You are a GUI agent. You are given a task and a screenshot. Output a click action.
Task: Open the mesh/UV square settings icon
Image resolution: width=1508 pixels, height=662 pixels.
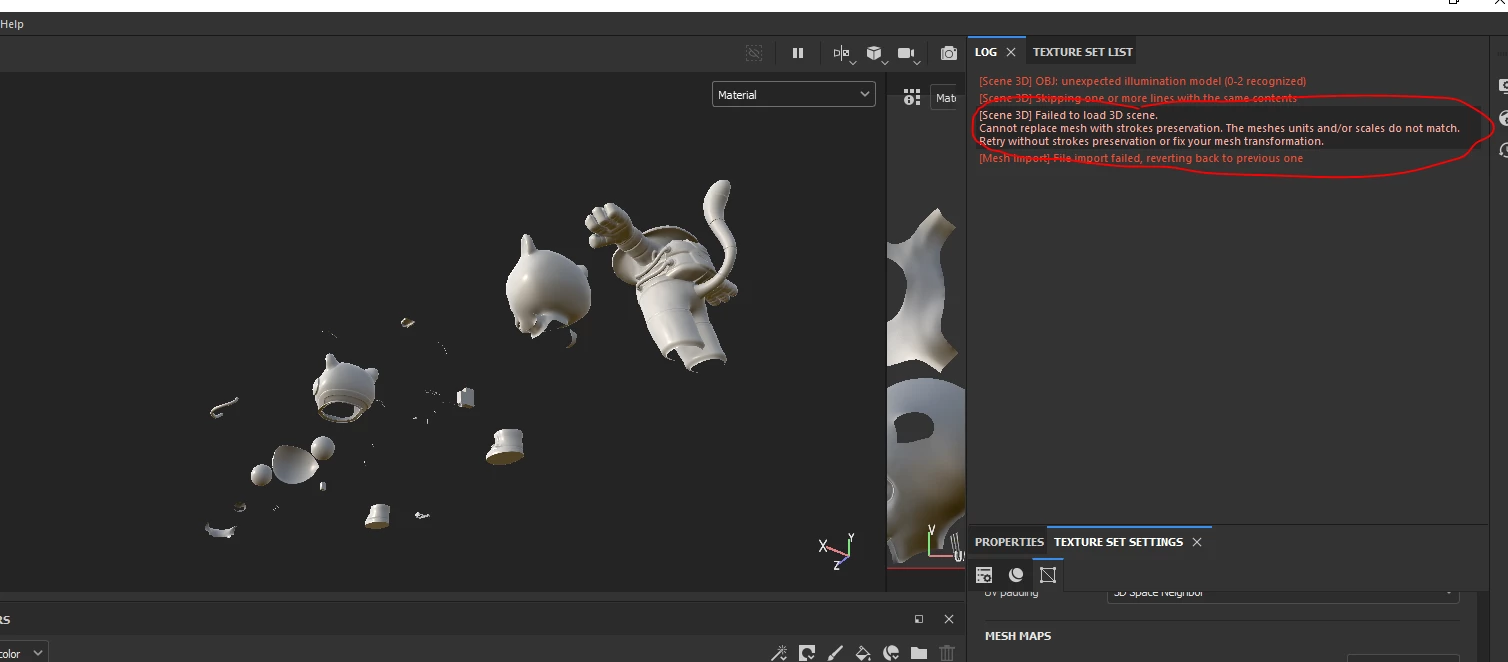1048,575
